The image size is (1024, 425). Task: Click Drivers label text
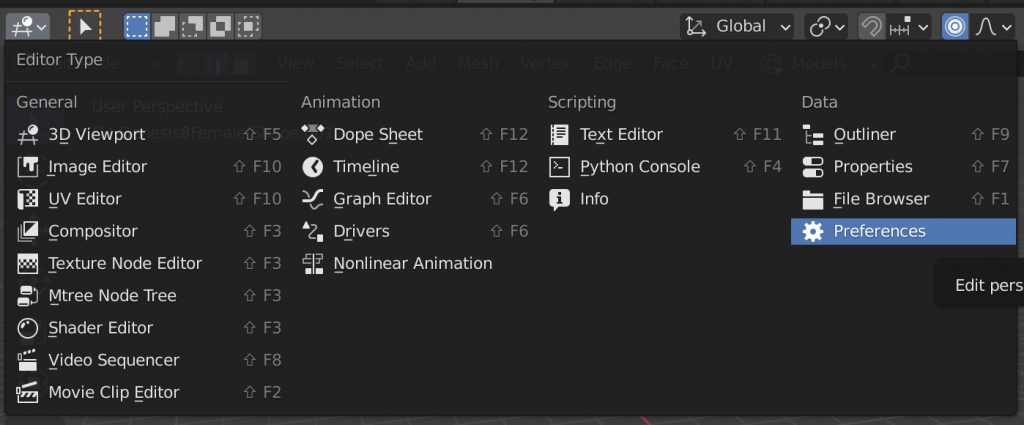click(x=361, y=231)
